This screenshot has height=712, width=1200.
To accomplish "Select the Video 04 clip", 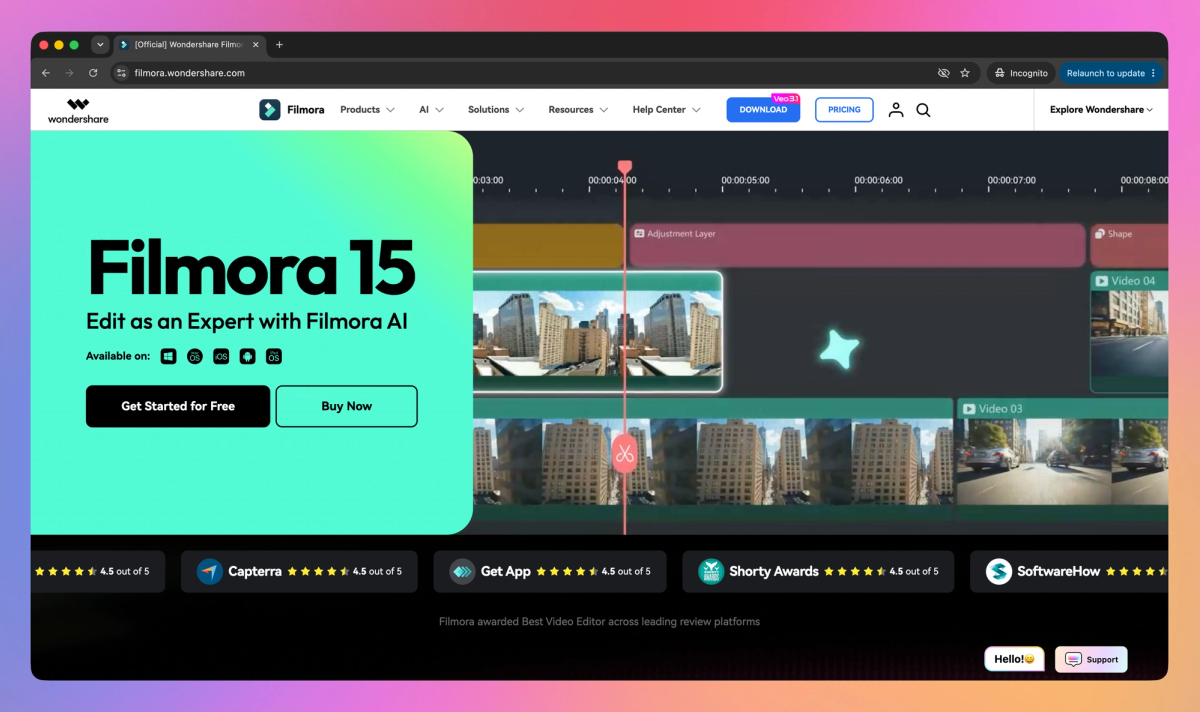I will point(1129,331).
